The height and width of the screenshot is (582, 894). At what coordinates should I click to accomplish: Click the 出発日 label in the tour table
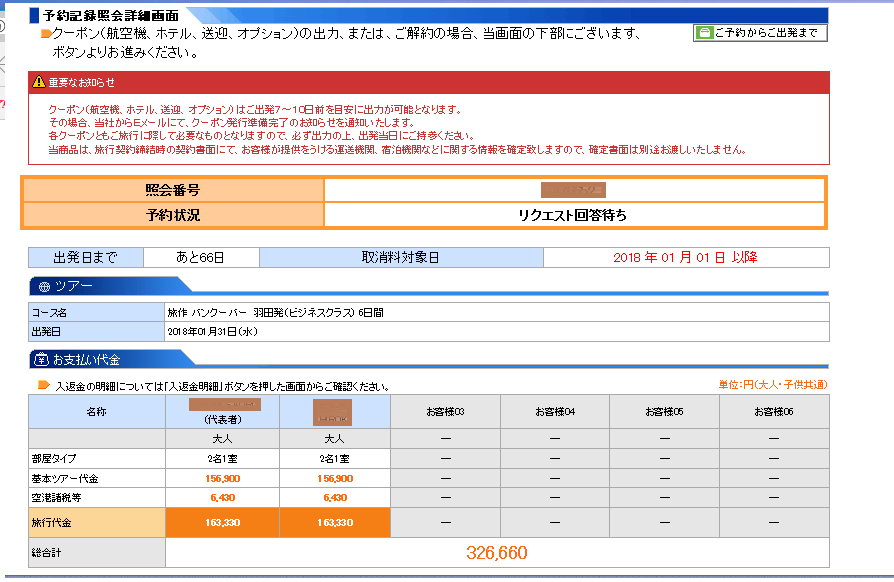click(46, 331)
